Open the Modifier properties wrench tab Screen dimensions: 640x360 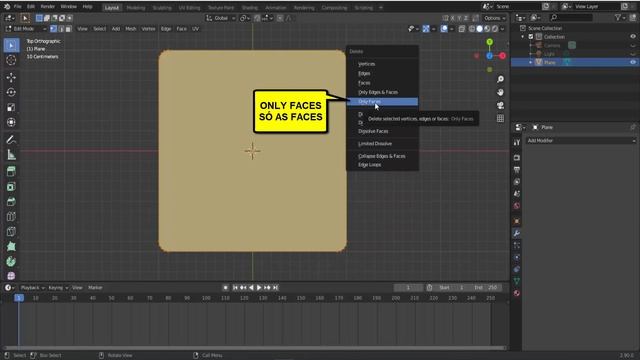point(517,233)
